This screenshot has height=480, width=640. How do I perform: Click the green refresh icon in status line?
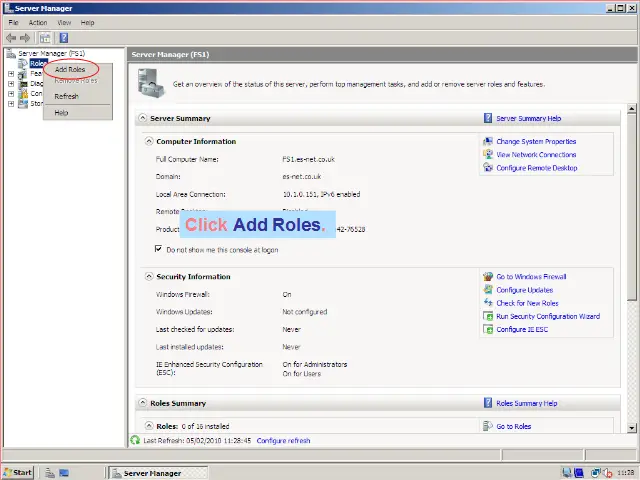[135, 440]
